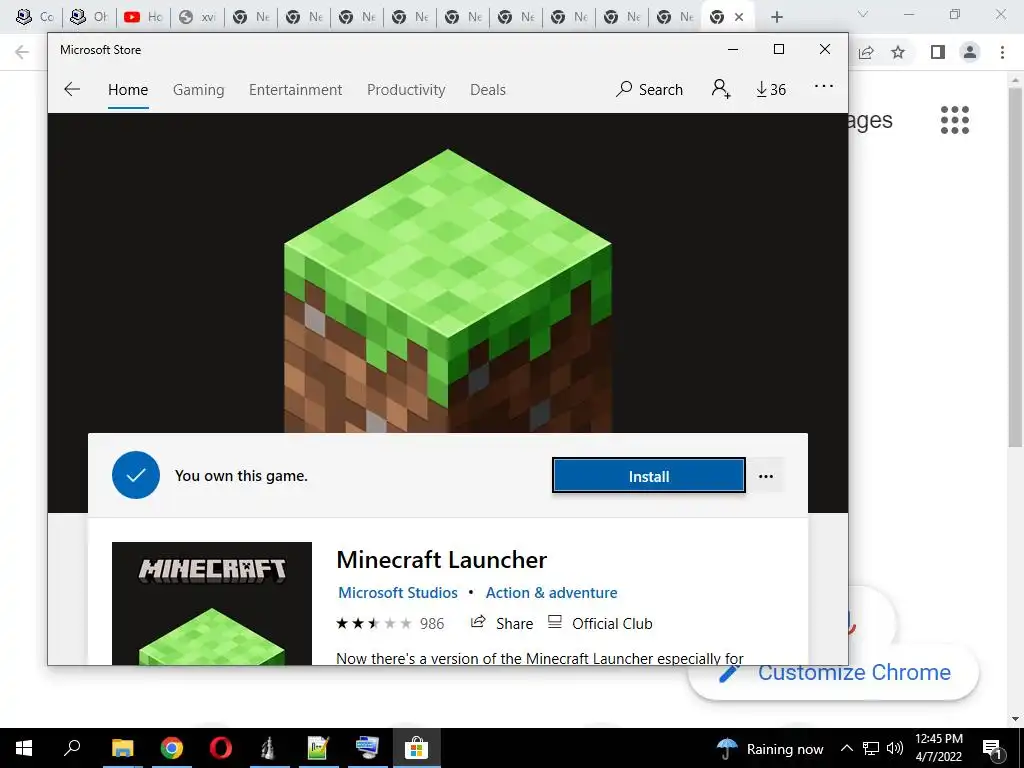
Task: Switch to the first Chrome tab
Action: tap(35, 17)
